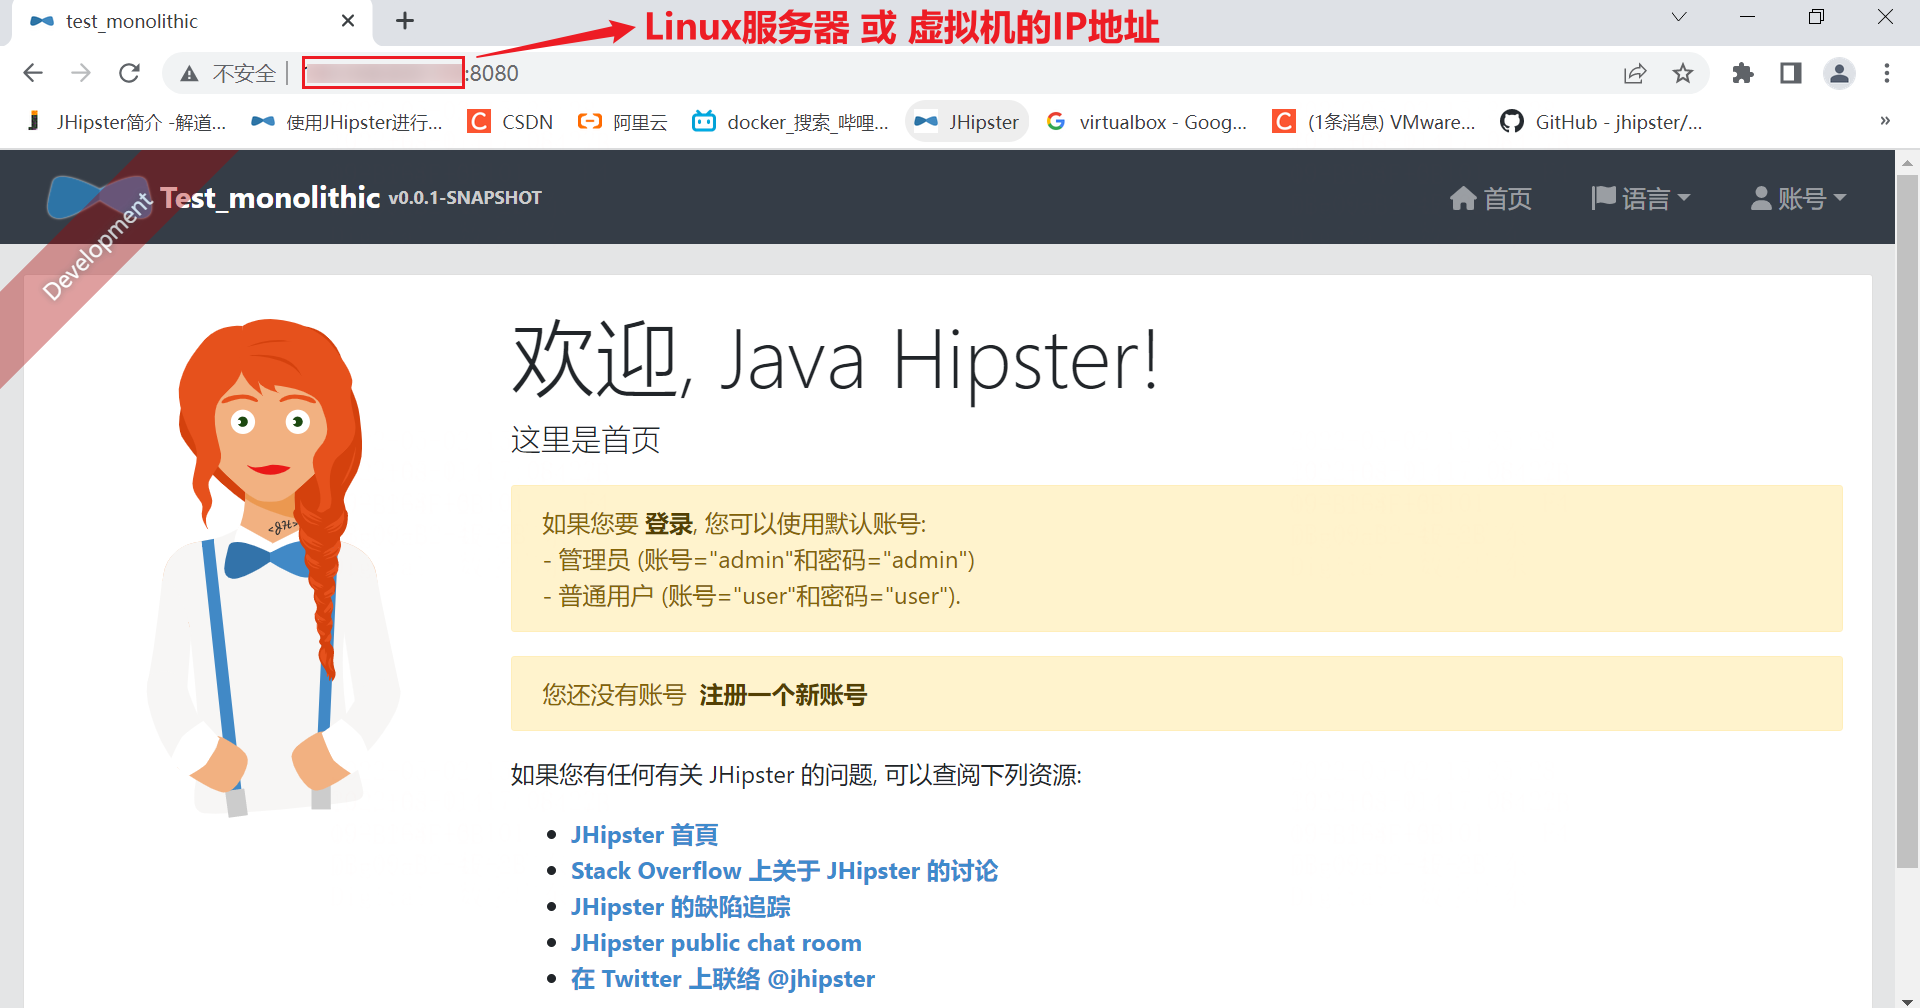Bookmark this page with star icon

[x=1683, y=73]
